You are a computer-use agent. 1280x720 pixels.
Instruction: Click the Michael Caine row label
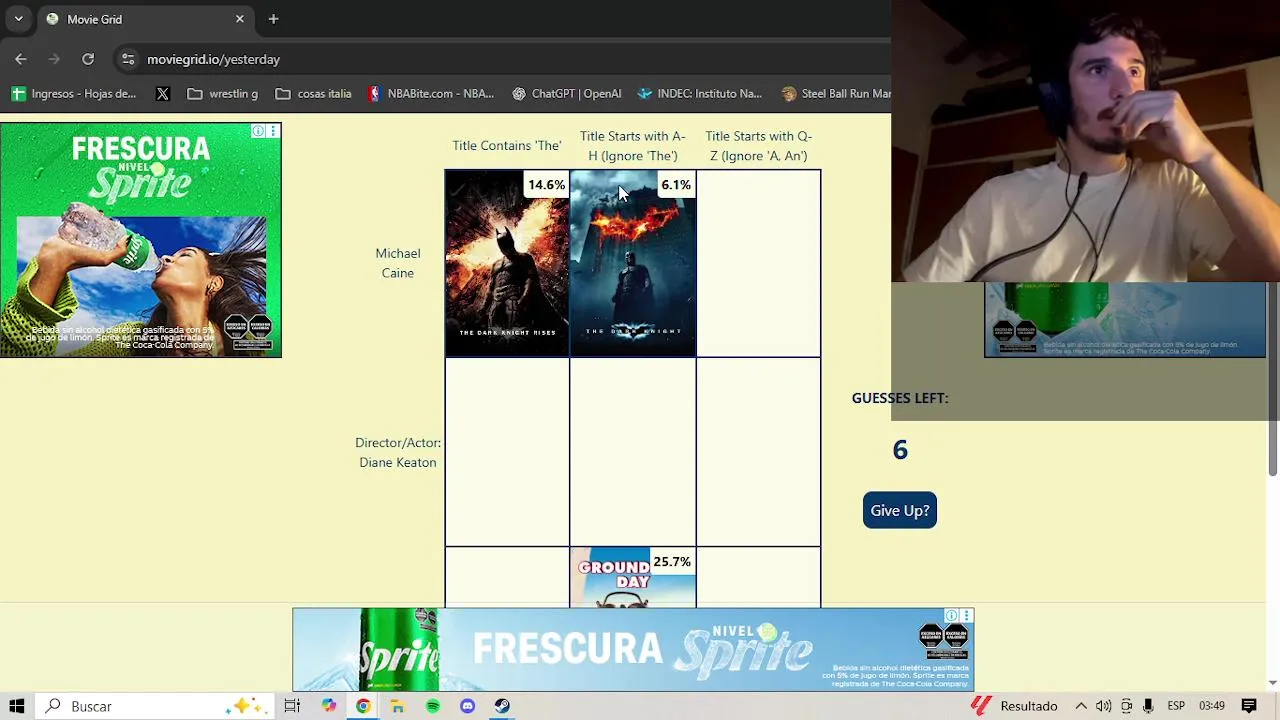click(x=398, y=263)
